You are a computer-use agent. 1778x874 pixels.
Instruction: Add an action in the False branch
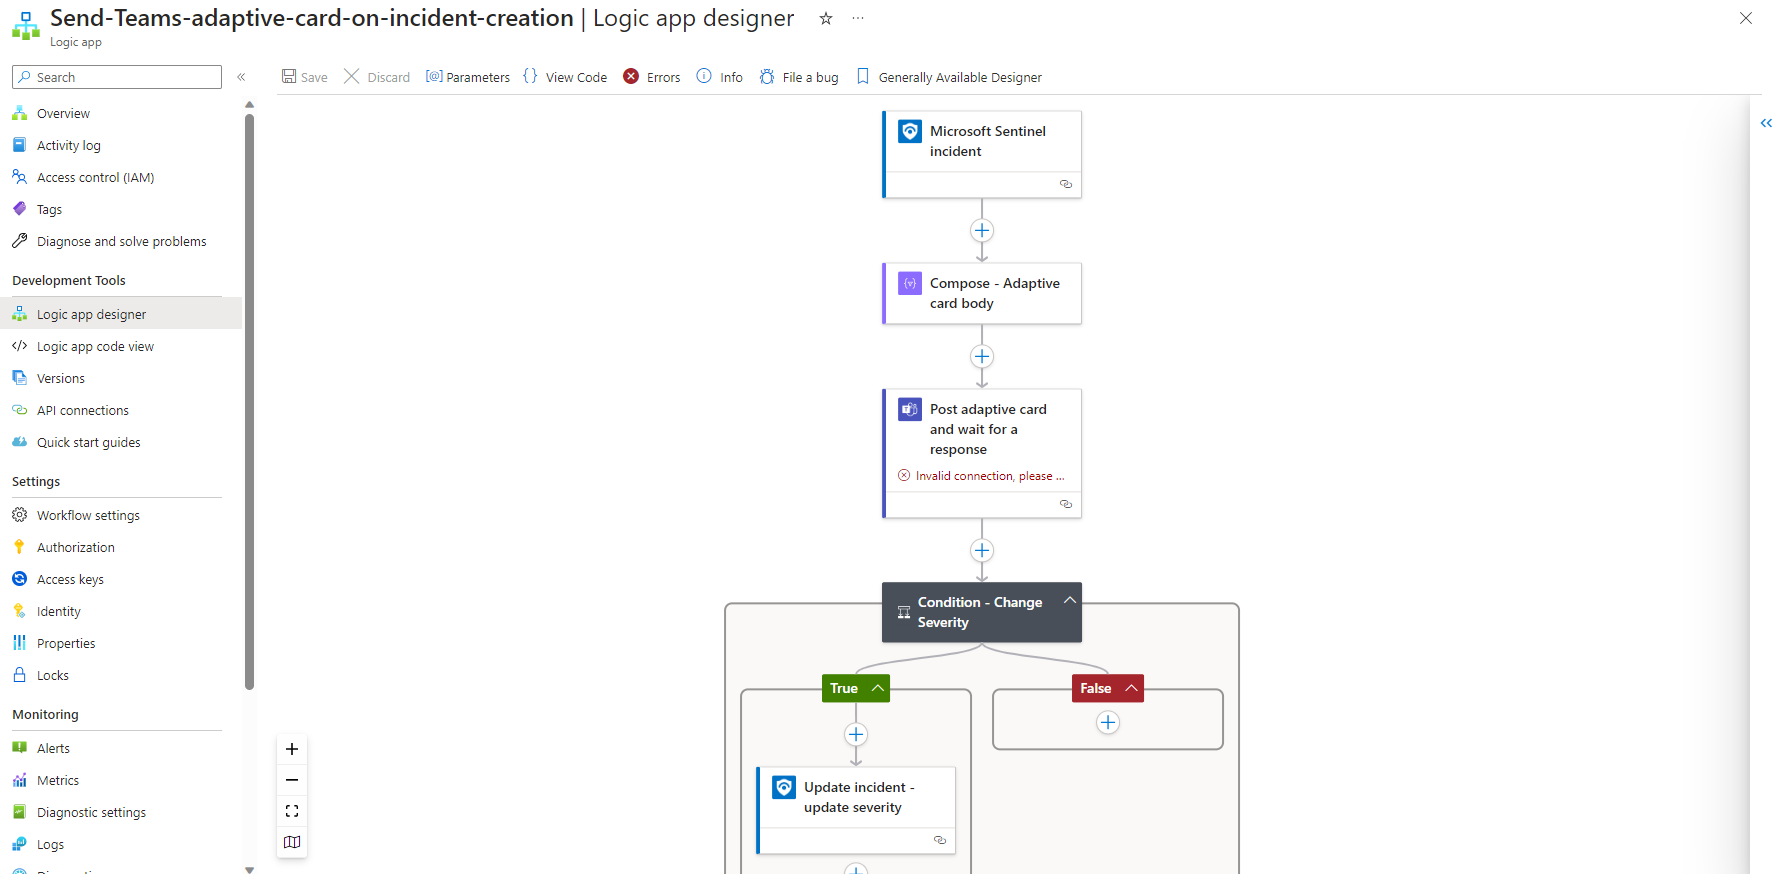pyautogui.click(x=1108, y=722)
